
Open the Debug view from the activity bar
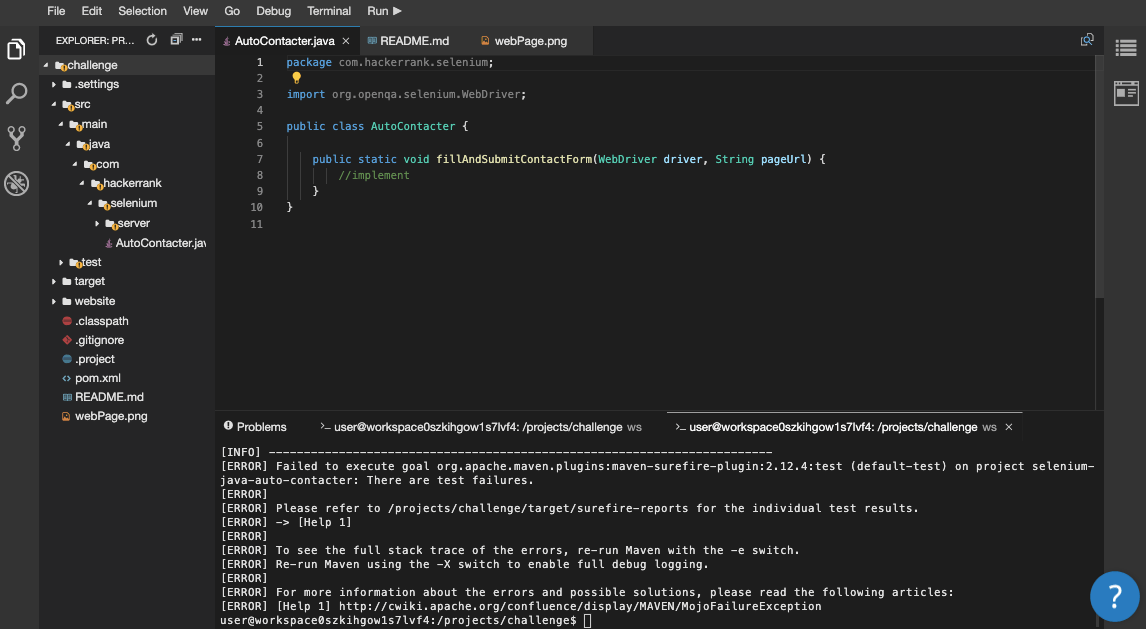[x=16, y=183]
